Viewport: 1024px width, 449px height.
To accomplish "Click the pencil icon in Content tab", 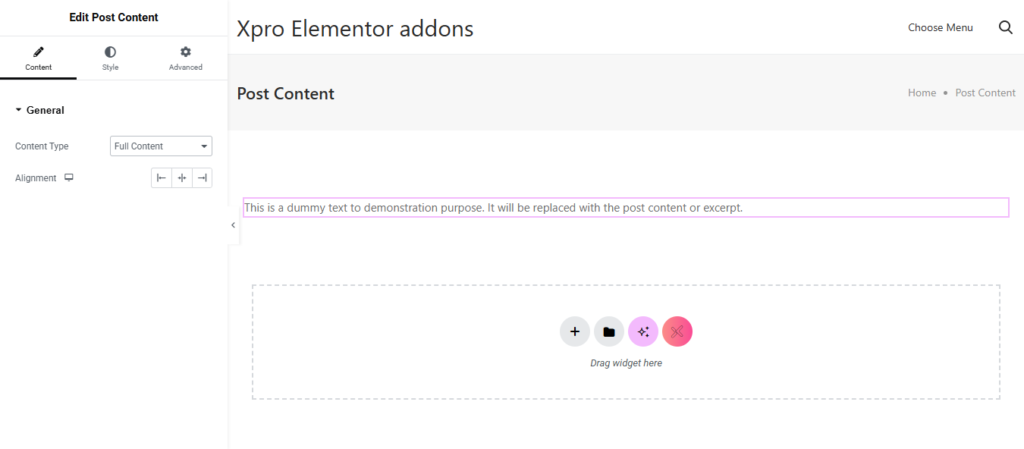I will (38, 51).
